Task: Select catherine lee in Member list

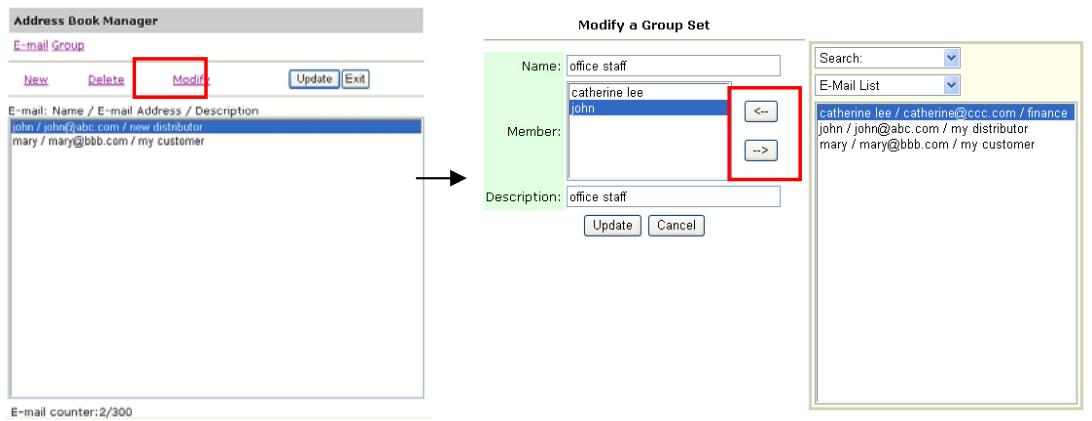Action: coord(648,92)
